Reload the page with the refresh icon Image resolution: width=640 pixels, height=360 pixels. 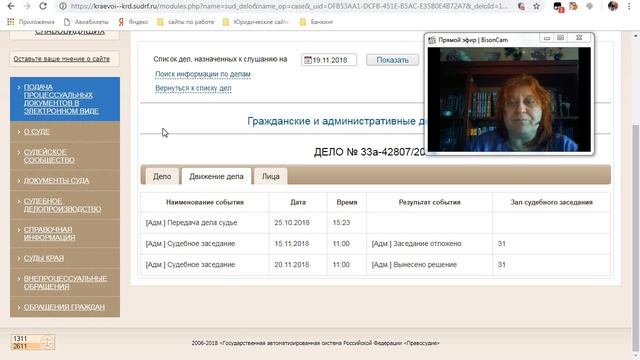[43, 6]
